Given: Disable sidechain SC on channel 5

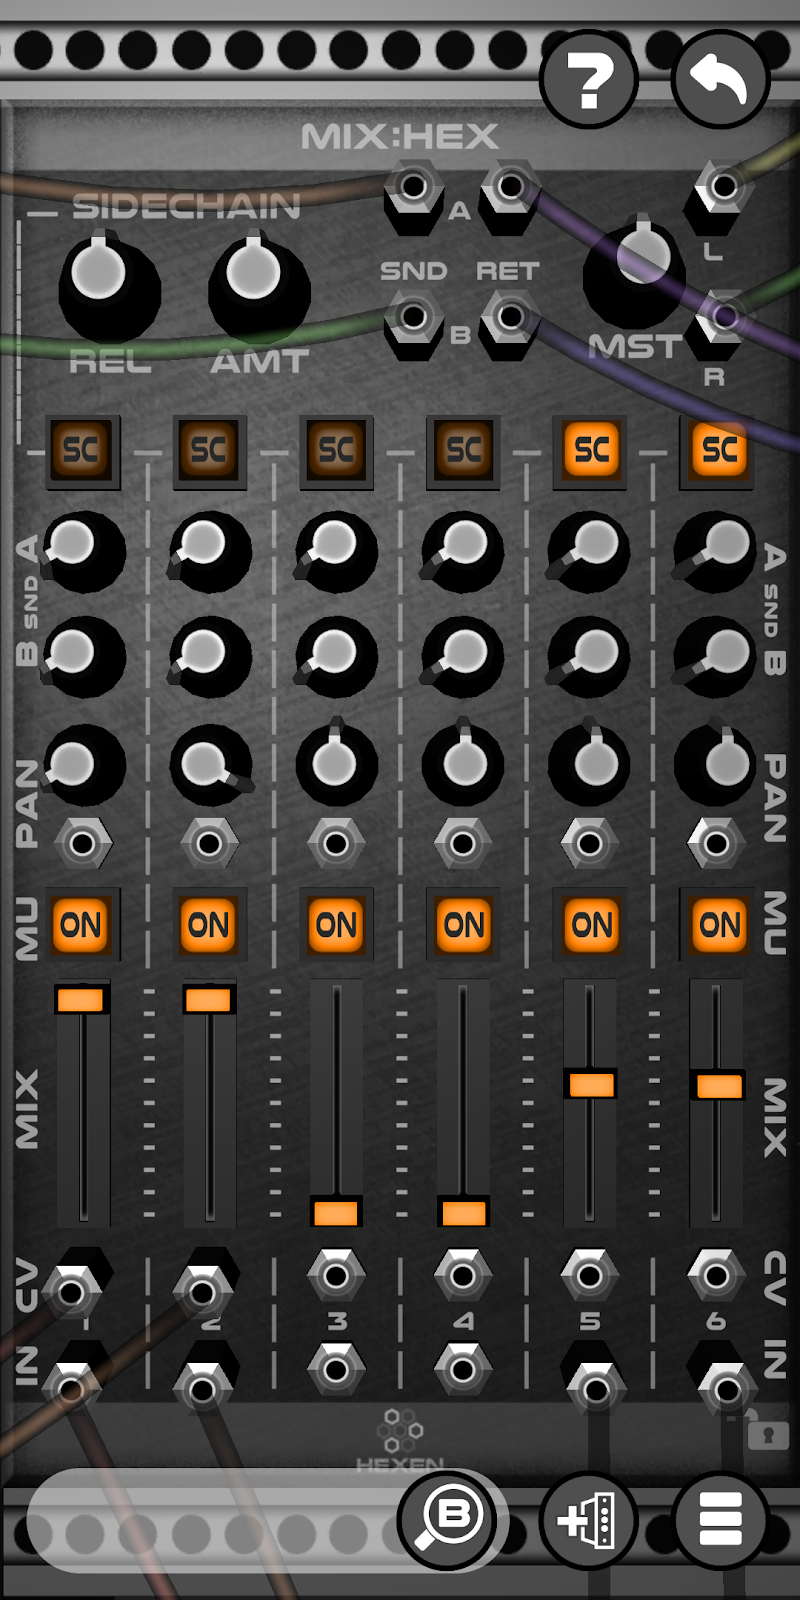Looking at the screenshot, I should tap(591, 451).
